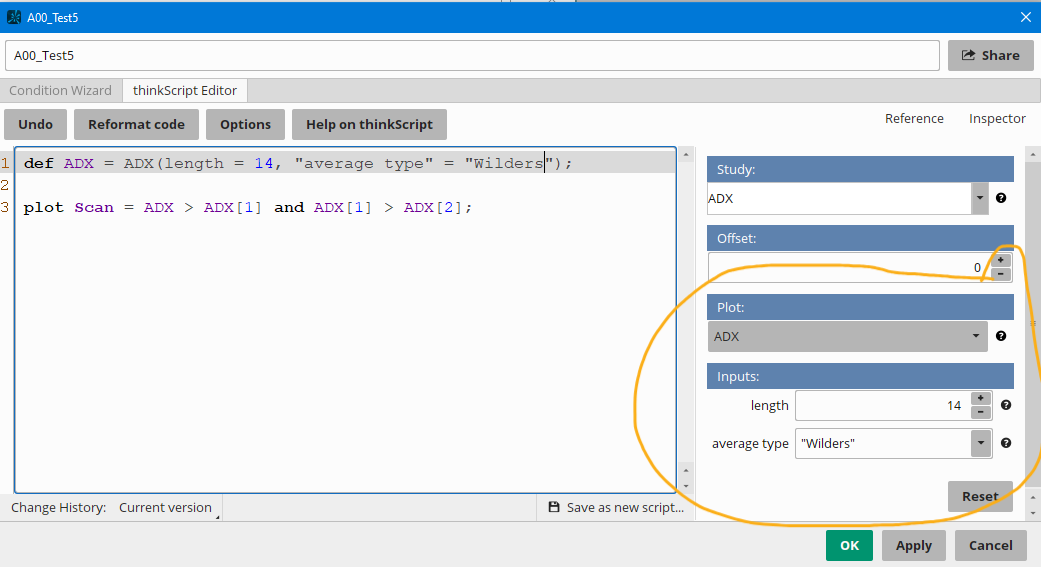Click the green OK button
Screen dimensions: 1041x567
pos(849,545)
